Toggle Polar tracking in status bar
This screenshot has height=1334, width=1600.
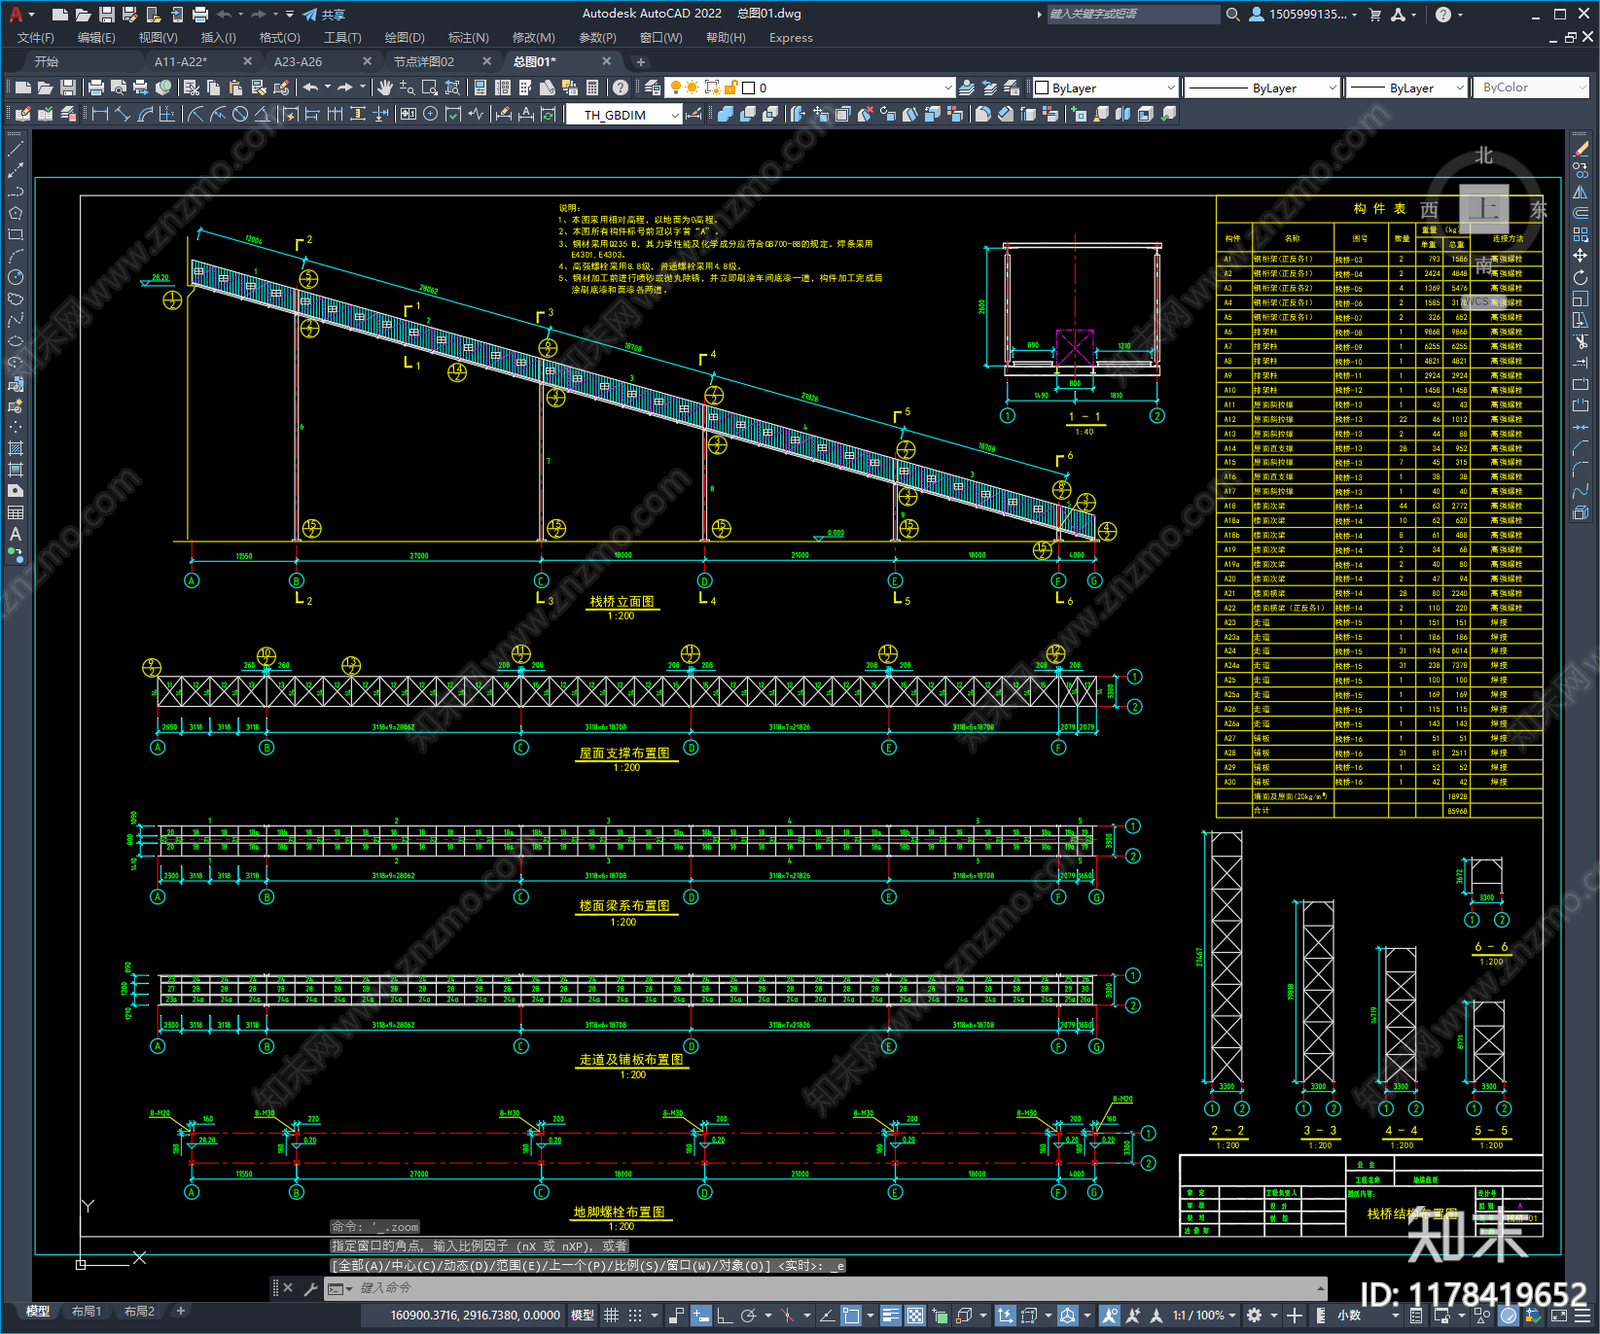click(748, 1315)
